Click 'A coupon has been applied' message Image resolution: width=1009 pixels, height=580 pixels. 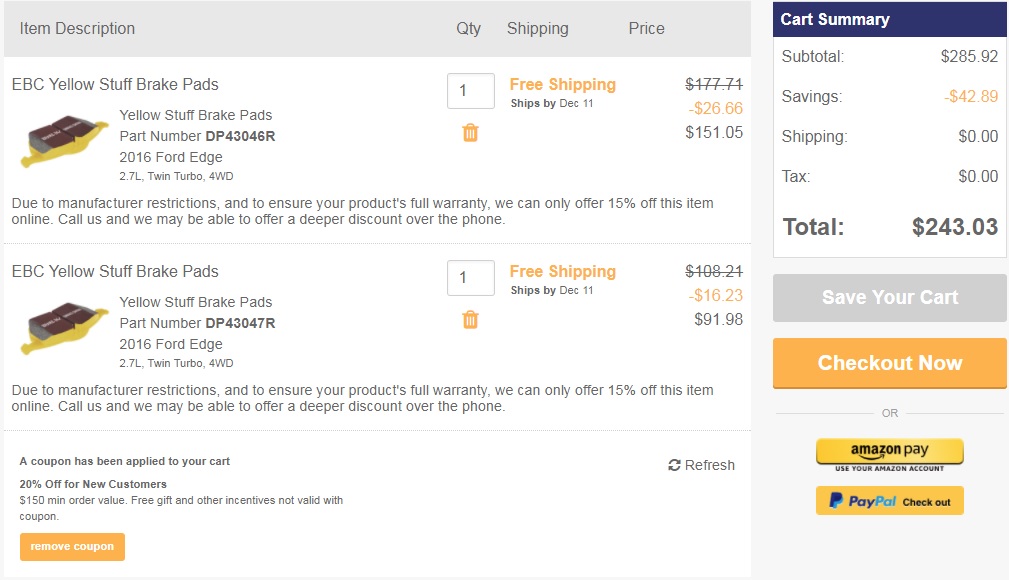pos(124,461)
